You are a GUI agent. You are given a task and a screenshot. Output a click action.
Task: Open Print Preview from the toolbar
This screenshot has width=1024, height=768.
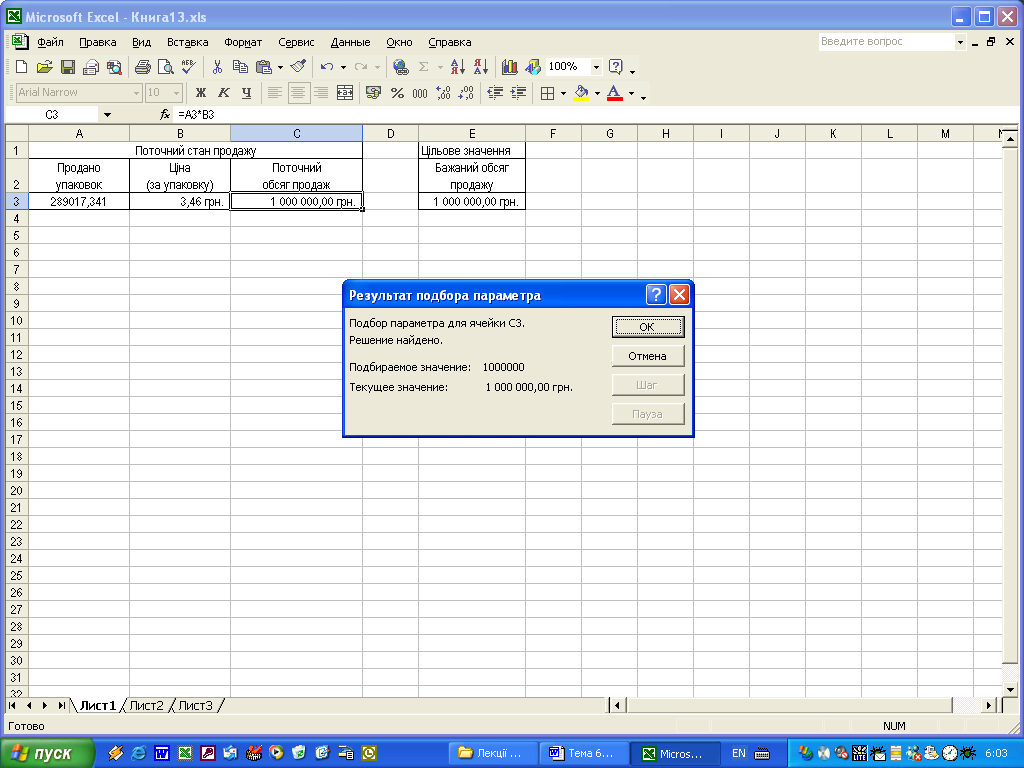coord(166,67)
